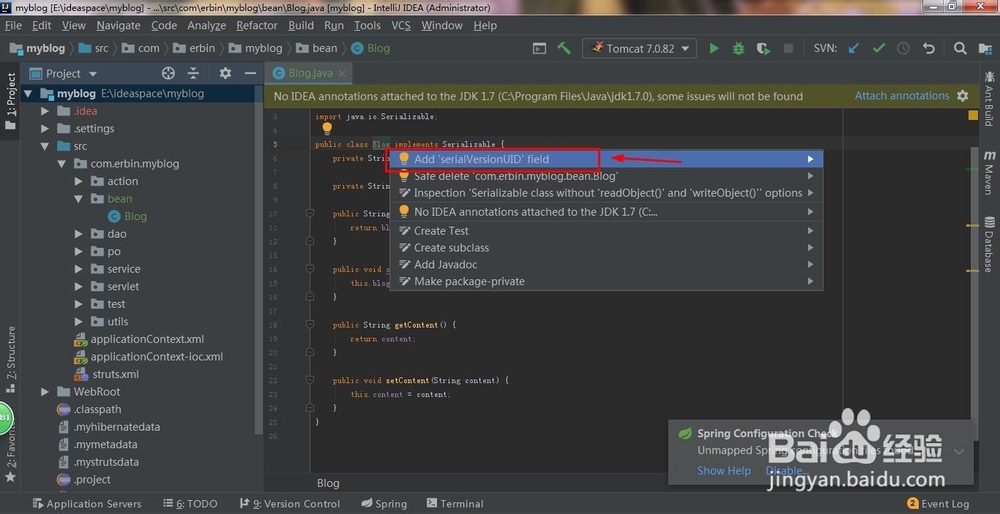1000x514 pixels.
Task: Select Blog class in project tree
Action: click(x=128, y=216)
